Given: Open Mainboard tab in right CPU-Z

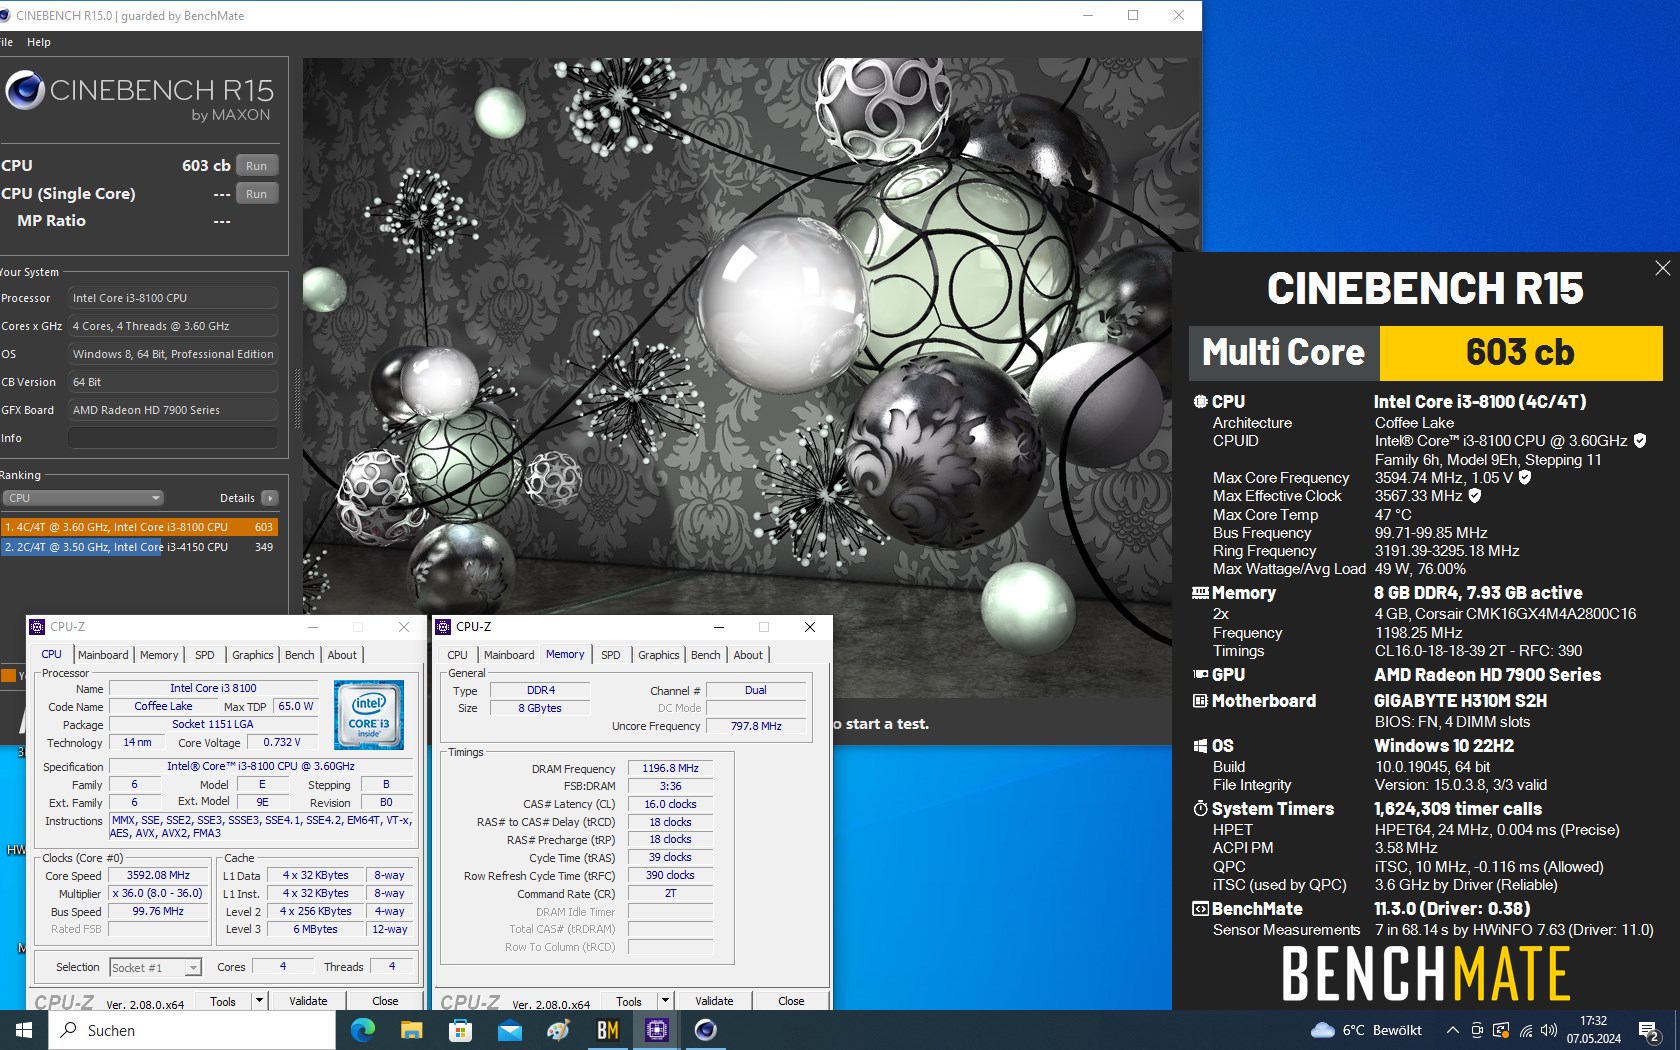Looking at the screenshot, I should [x=509, y=655].
